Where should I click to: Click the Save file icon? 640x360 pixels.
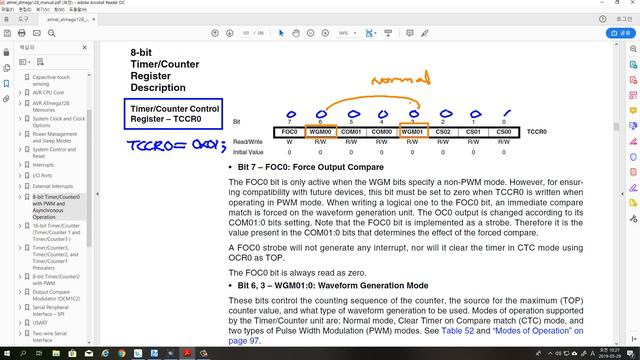coord(7,33)
